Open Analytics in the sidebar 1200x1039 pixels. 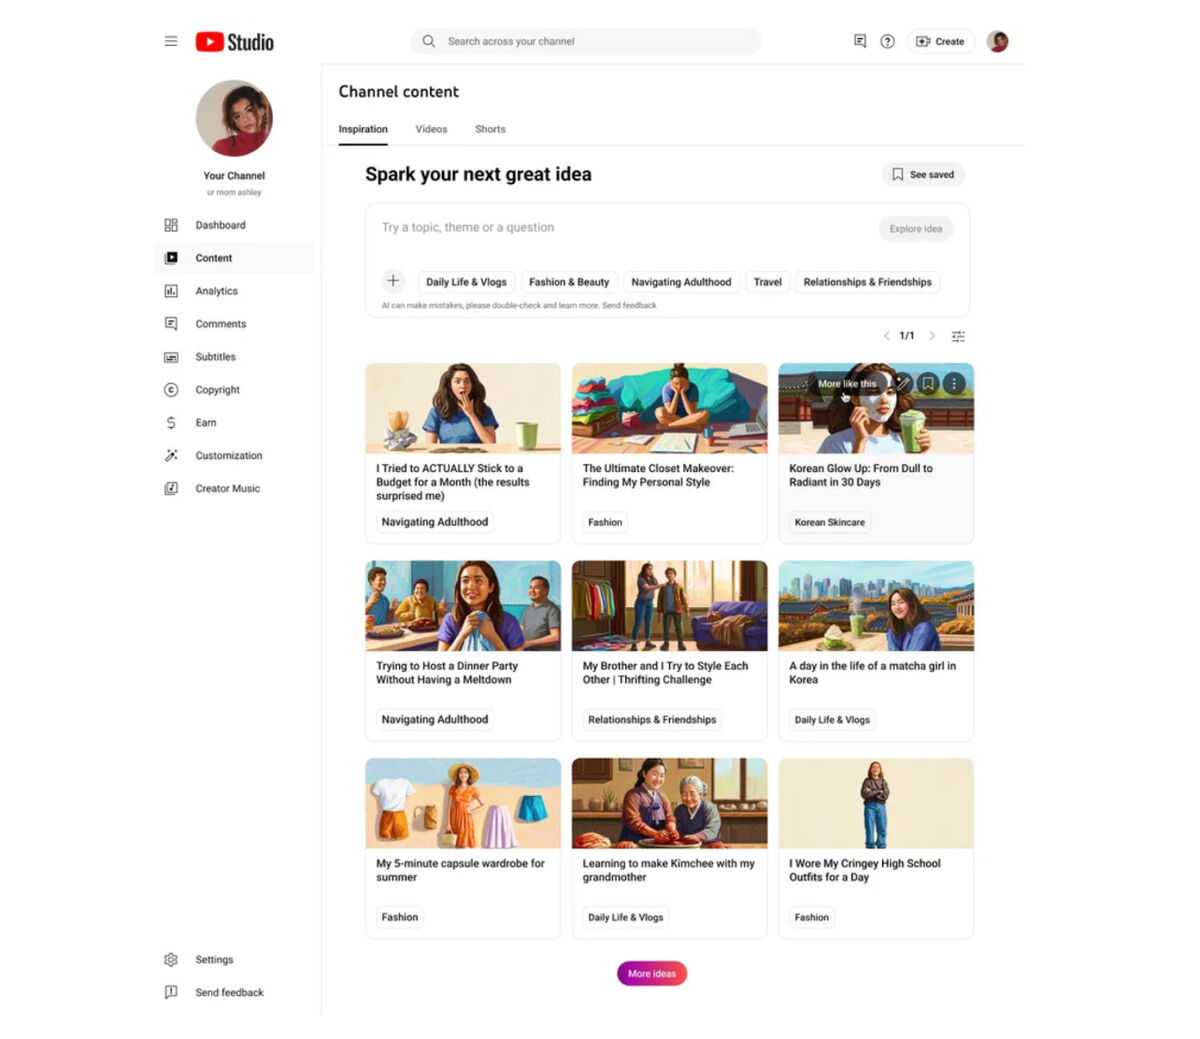216,291
